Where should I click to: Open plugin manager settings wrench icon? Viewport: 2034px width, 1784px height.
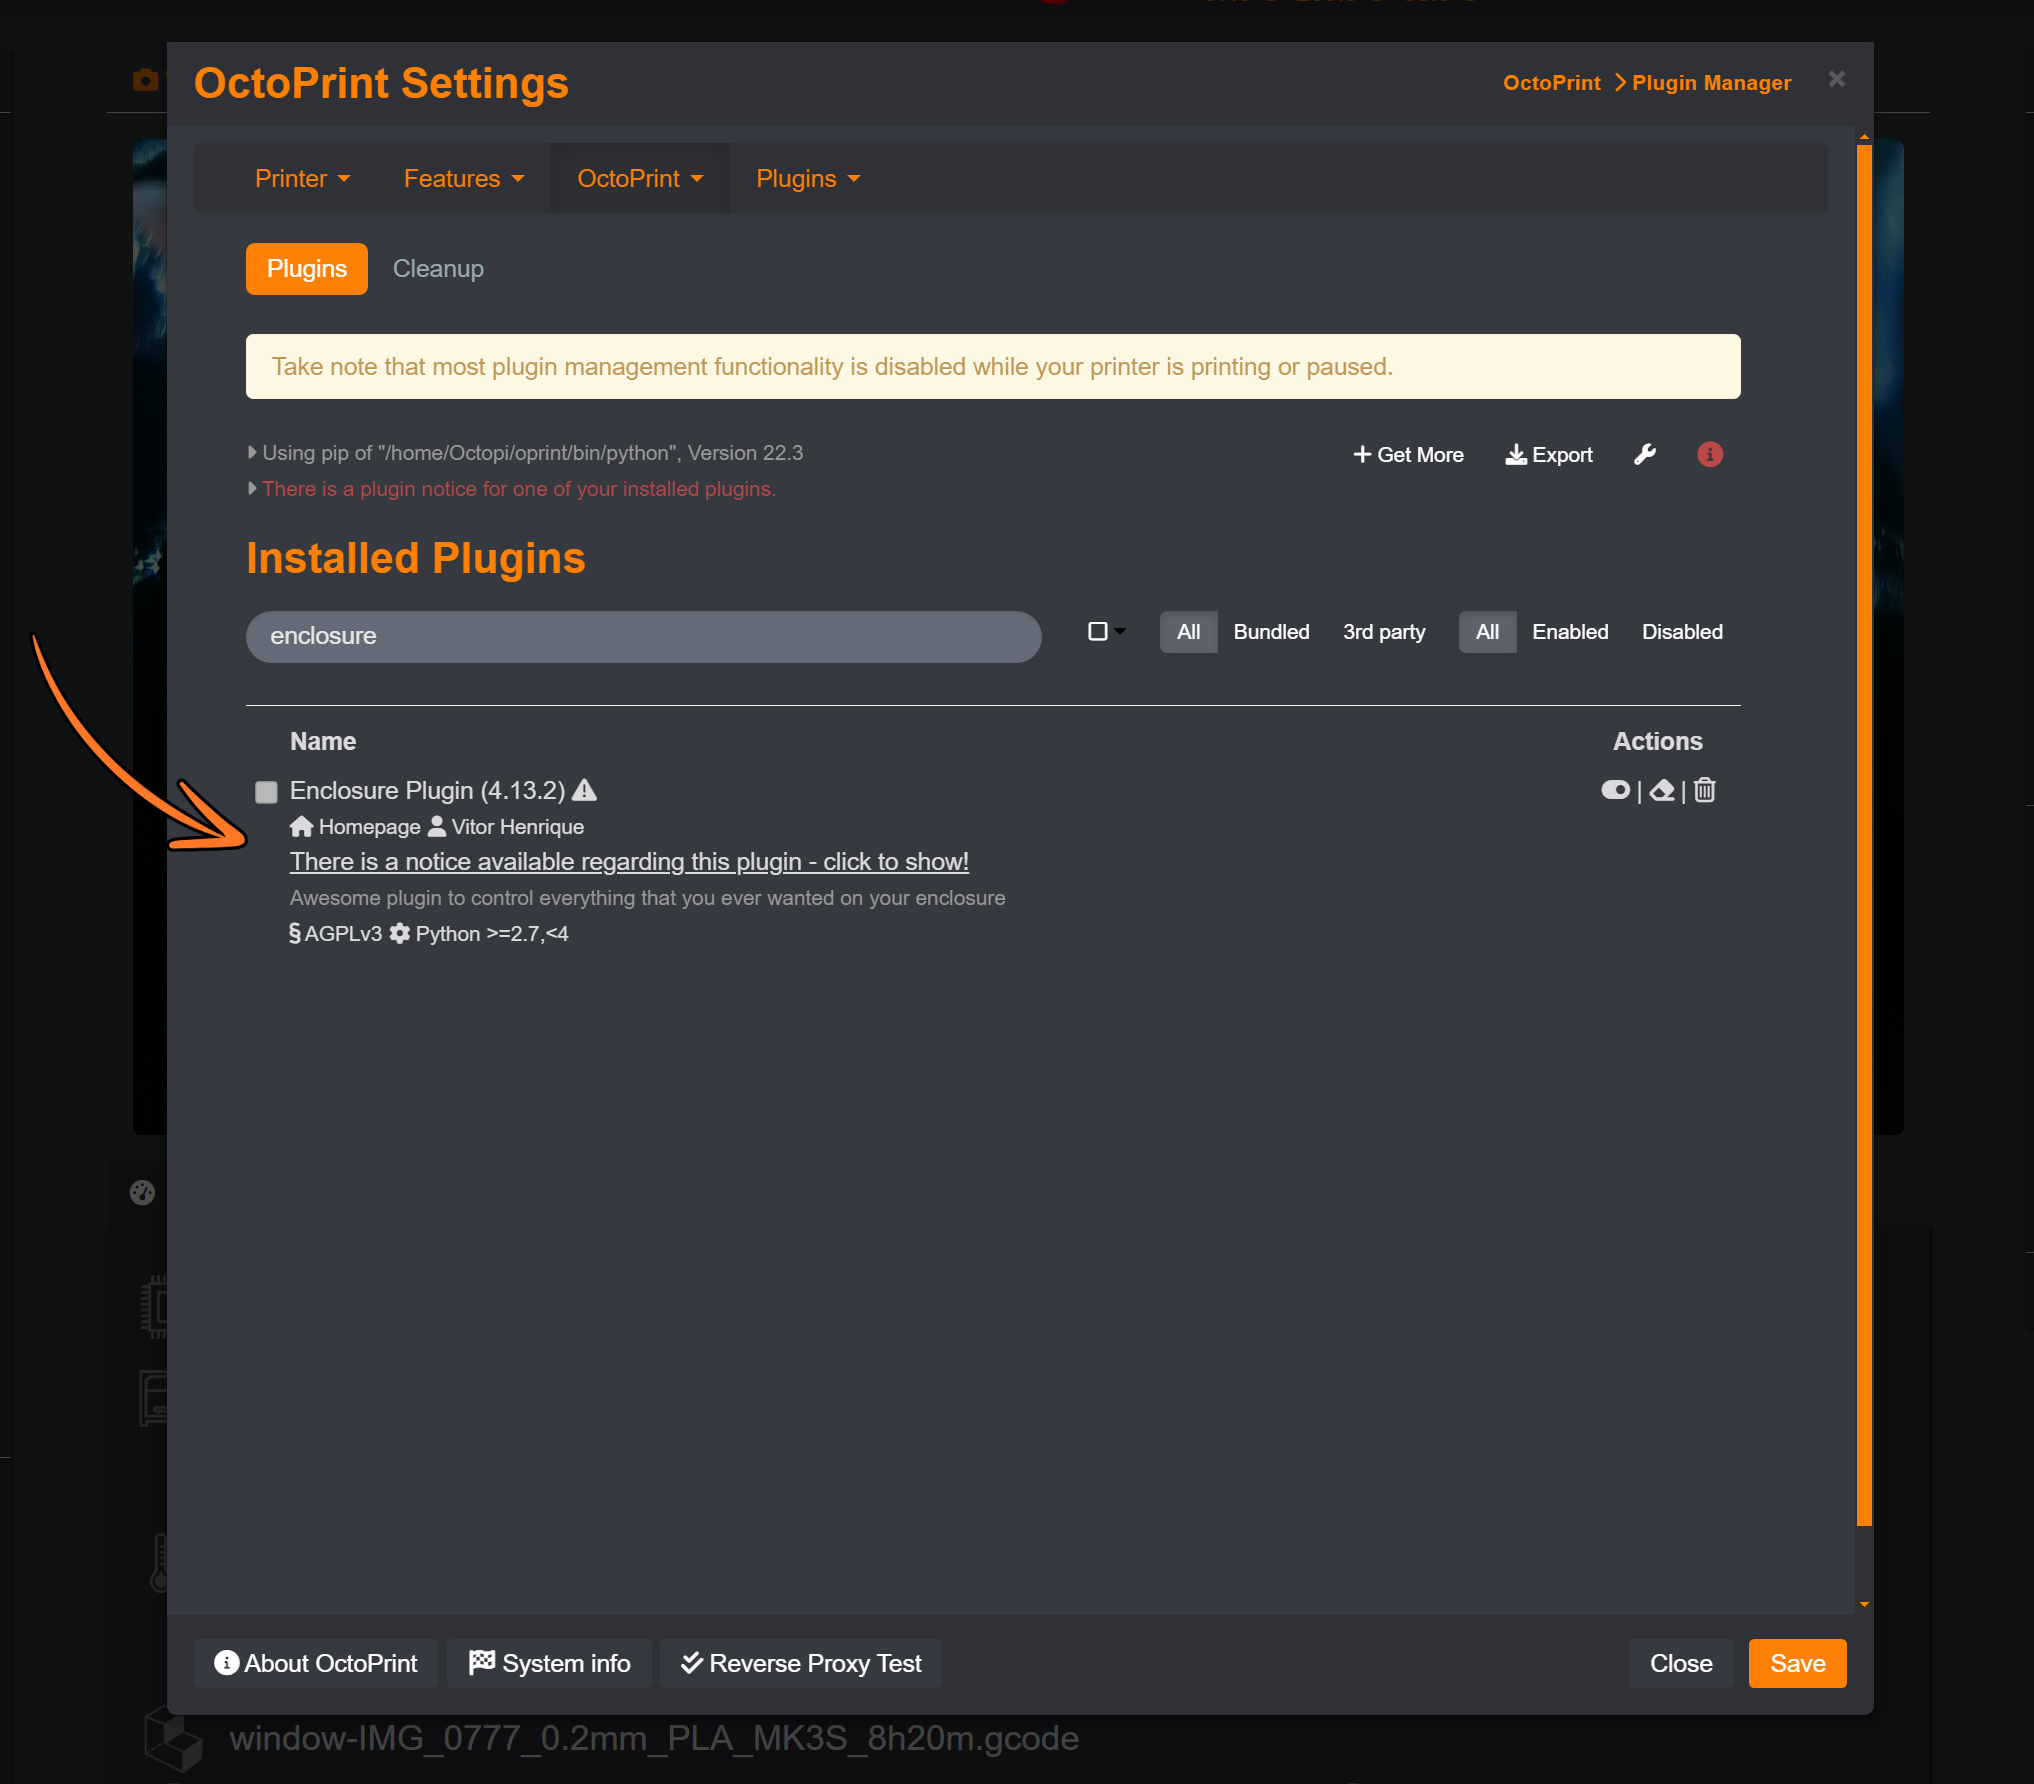click(x=1645, y=455)
